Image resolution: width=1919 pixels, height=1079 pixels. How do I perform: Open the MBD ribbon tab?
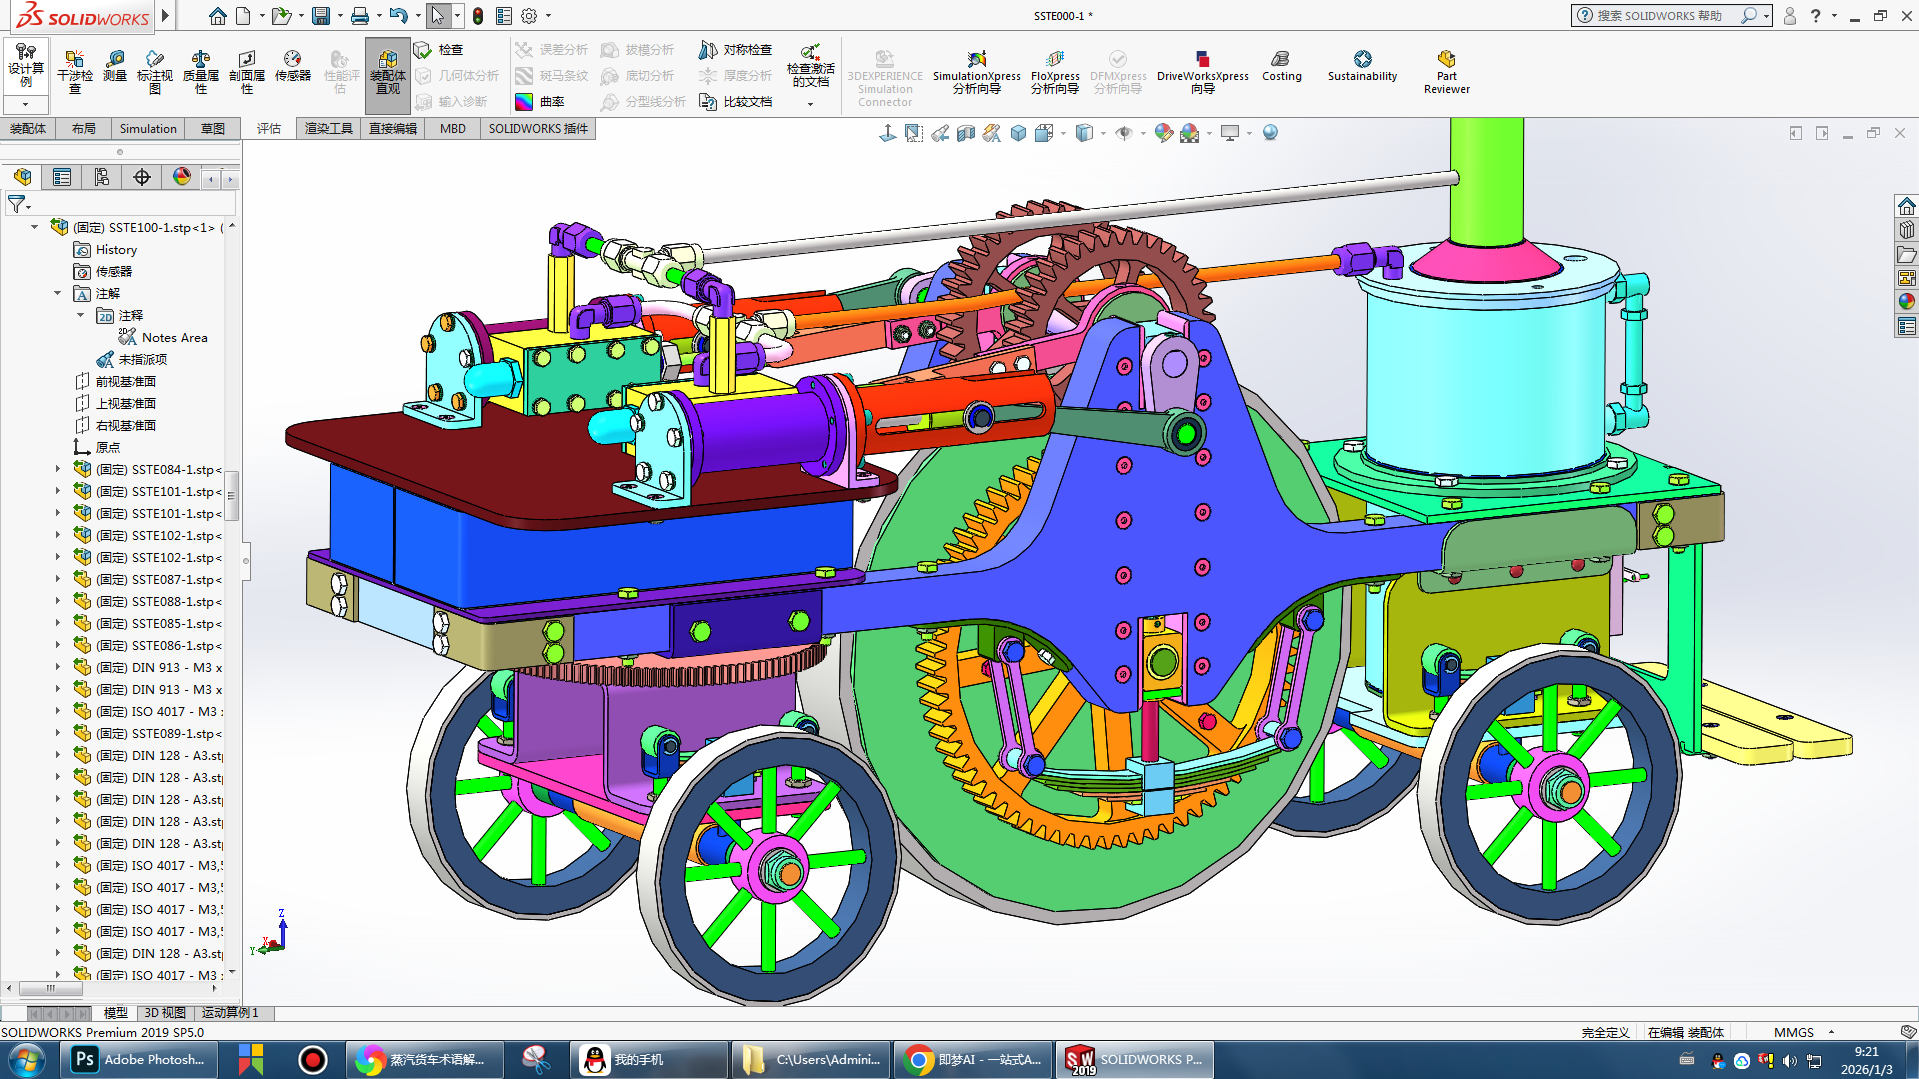point(453,128)
